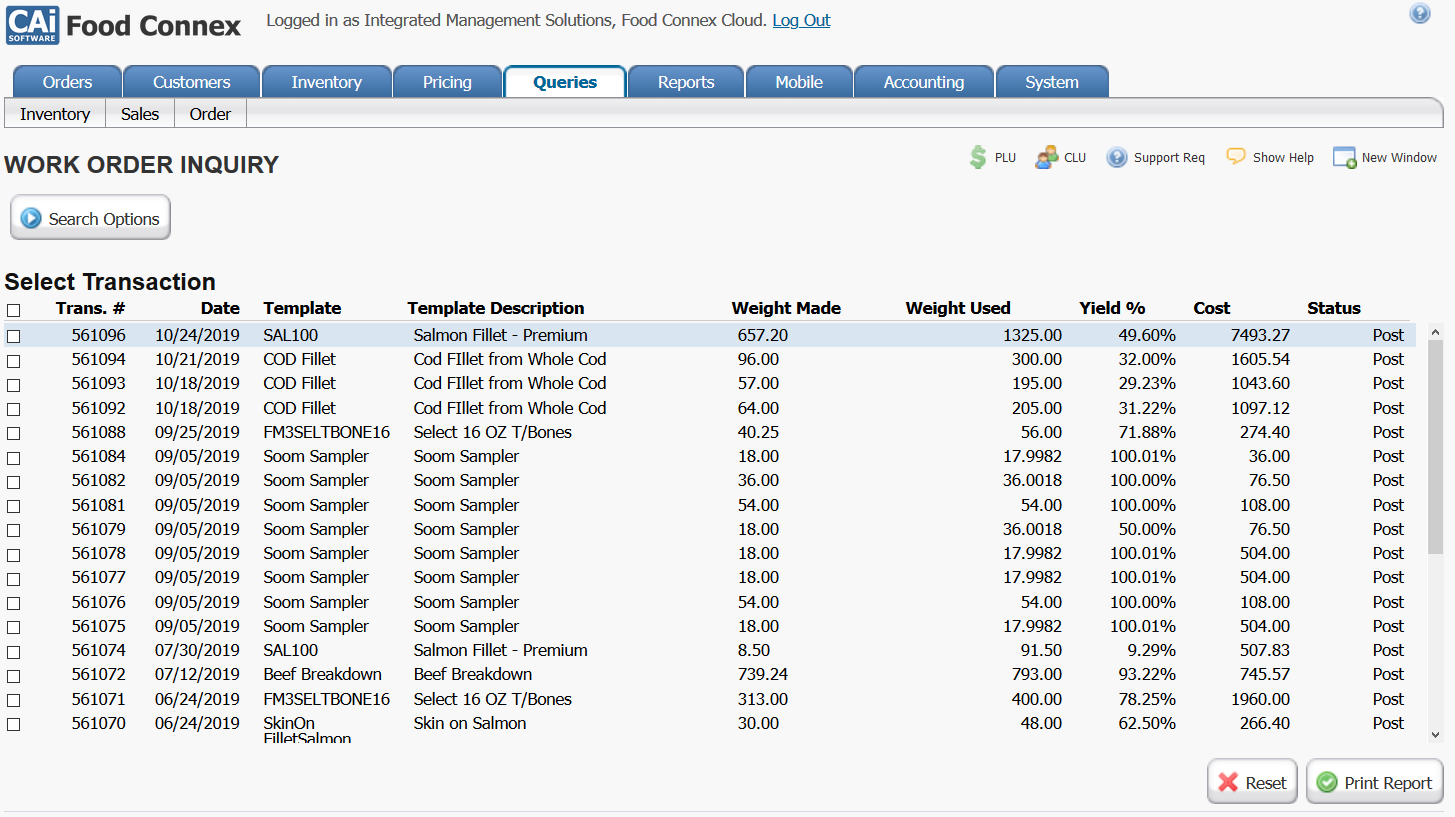
Task: Open the System tab
Action: coord(1052,82)
